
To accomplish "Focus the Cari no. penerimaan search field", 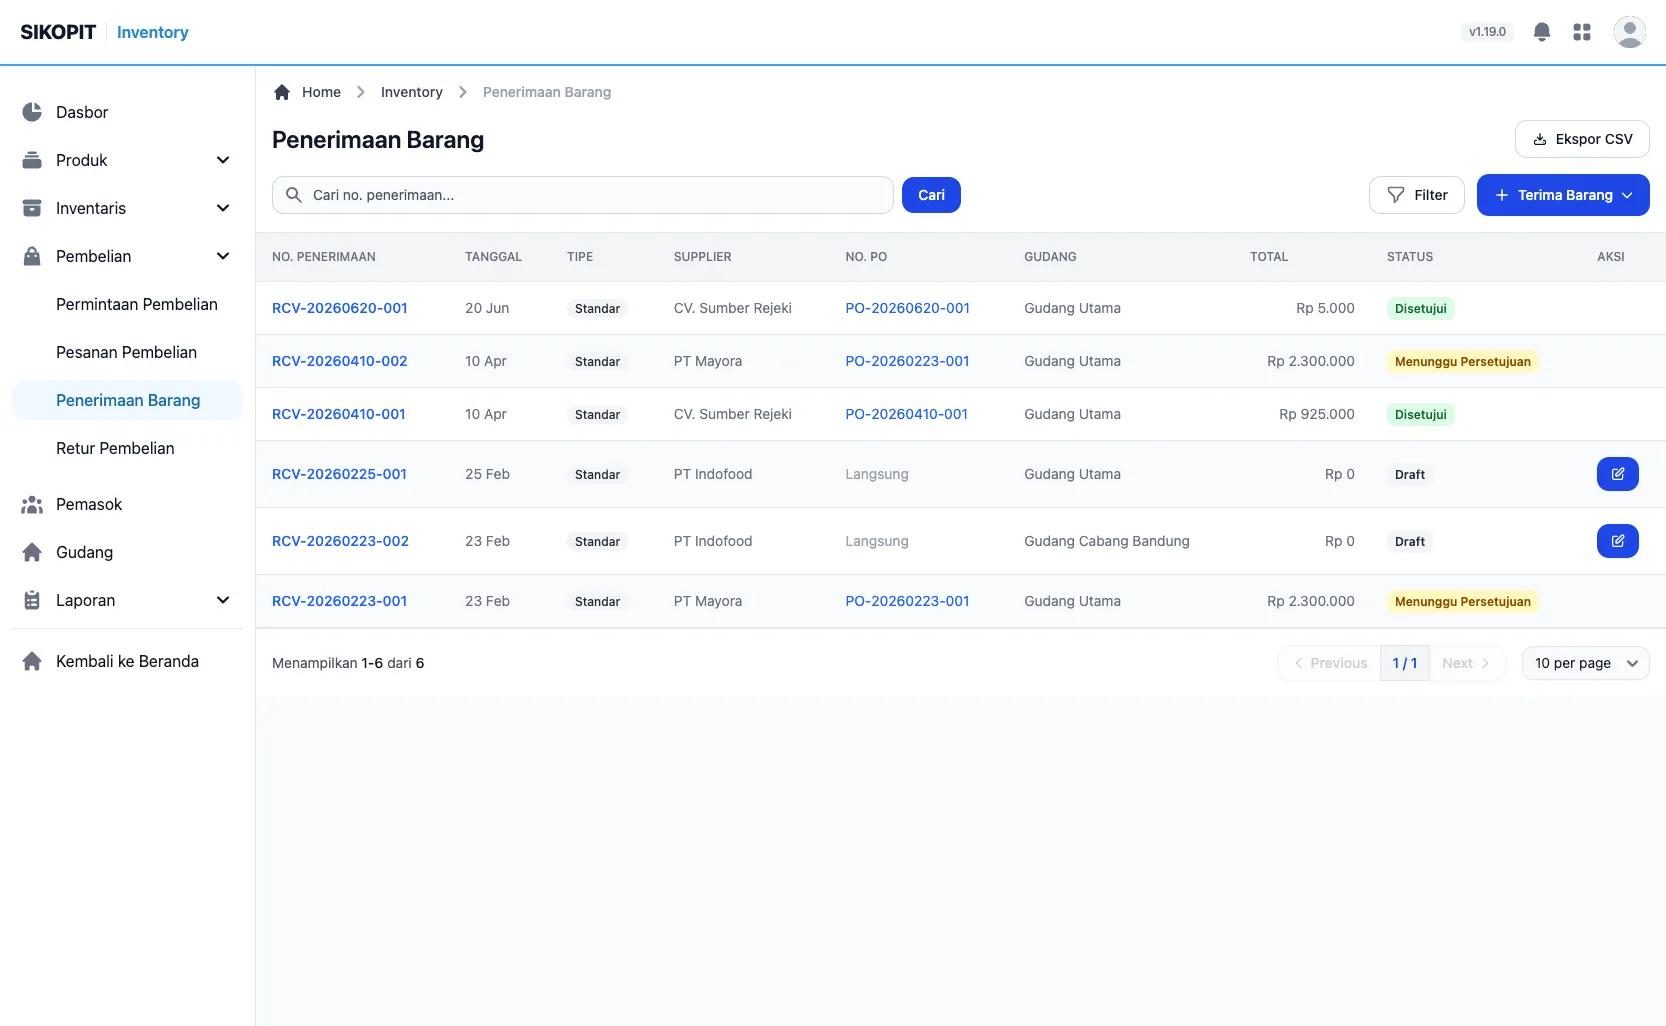I will [x=583, y=195].
